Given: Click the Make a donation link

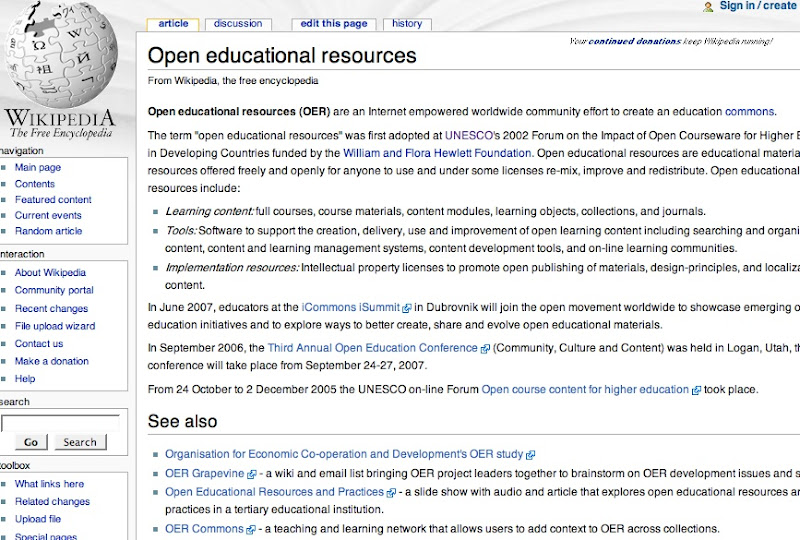Looking at the screenshot, I should 51,361.
